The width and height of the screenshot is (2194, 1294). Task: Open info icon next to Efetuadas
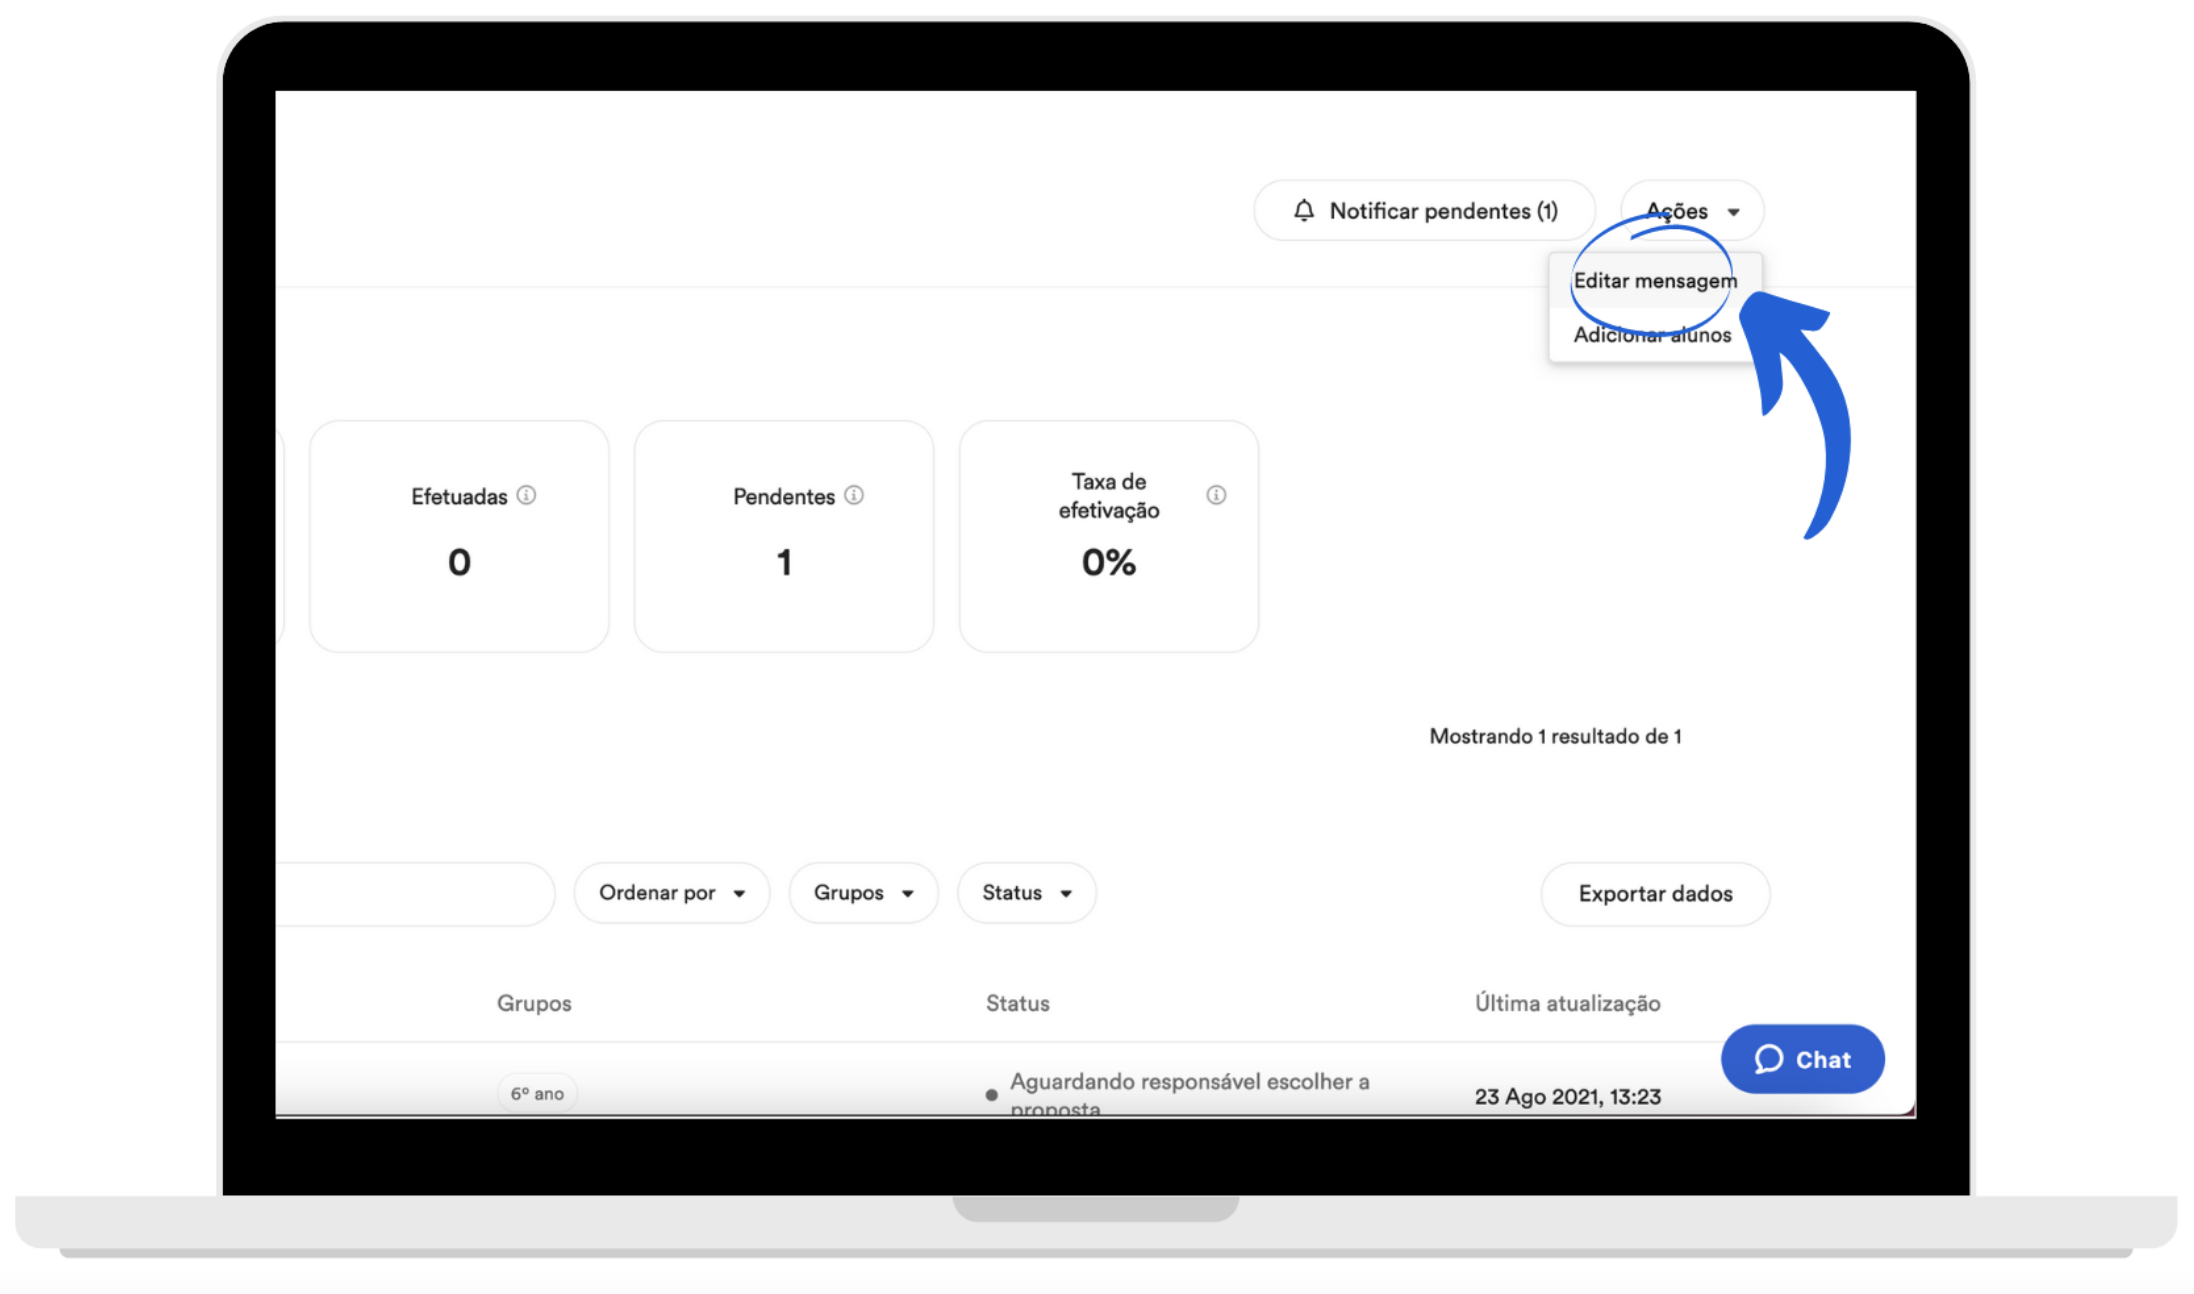[x=526, y=495]
